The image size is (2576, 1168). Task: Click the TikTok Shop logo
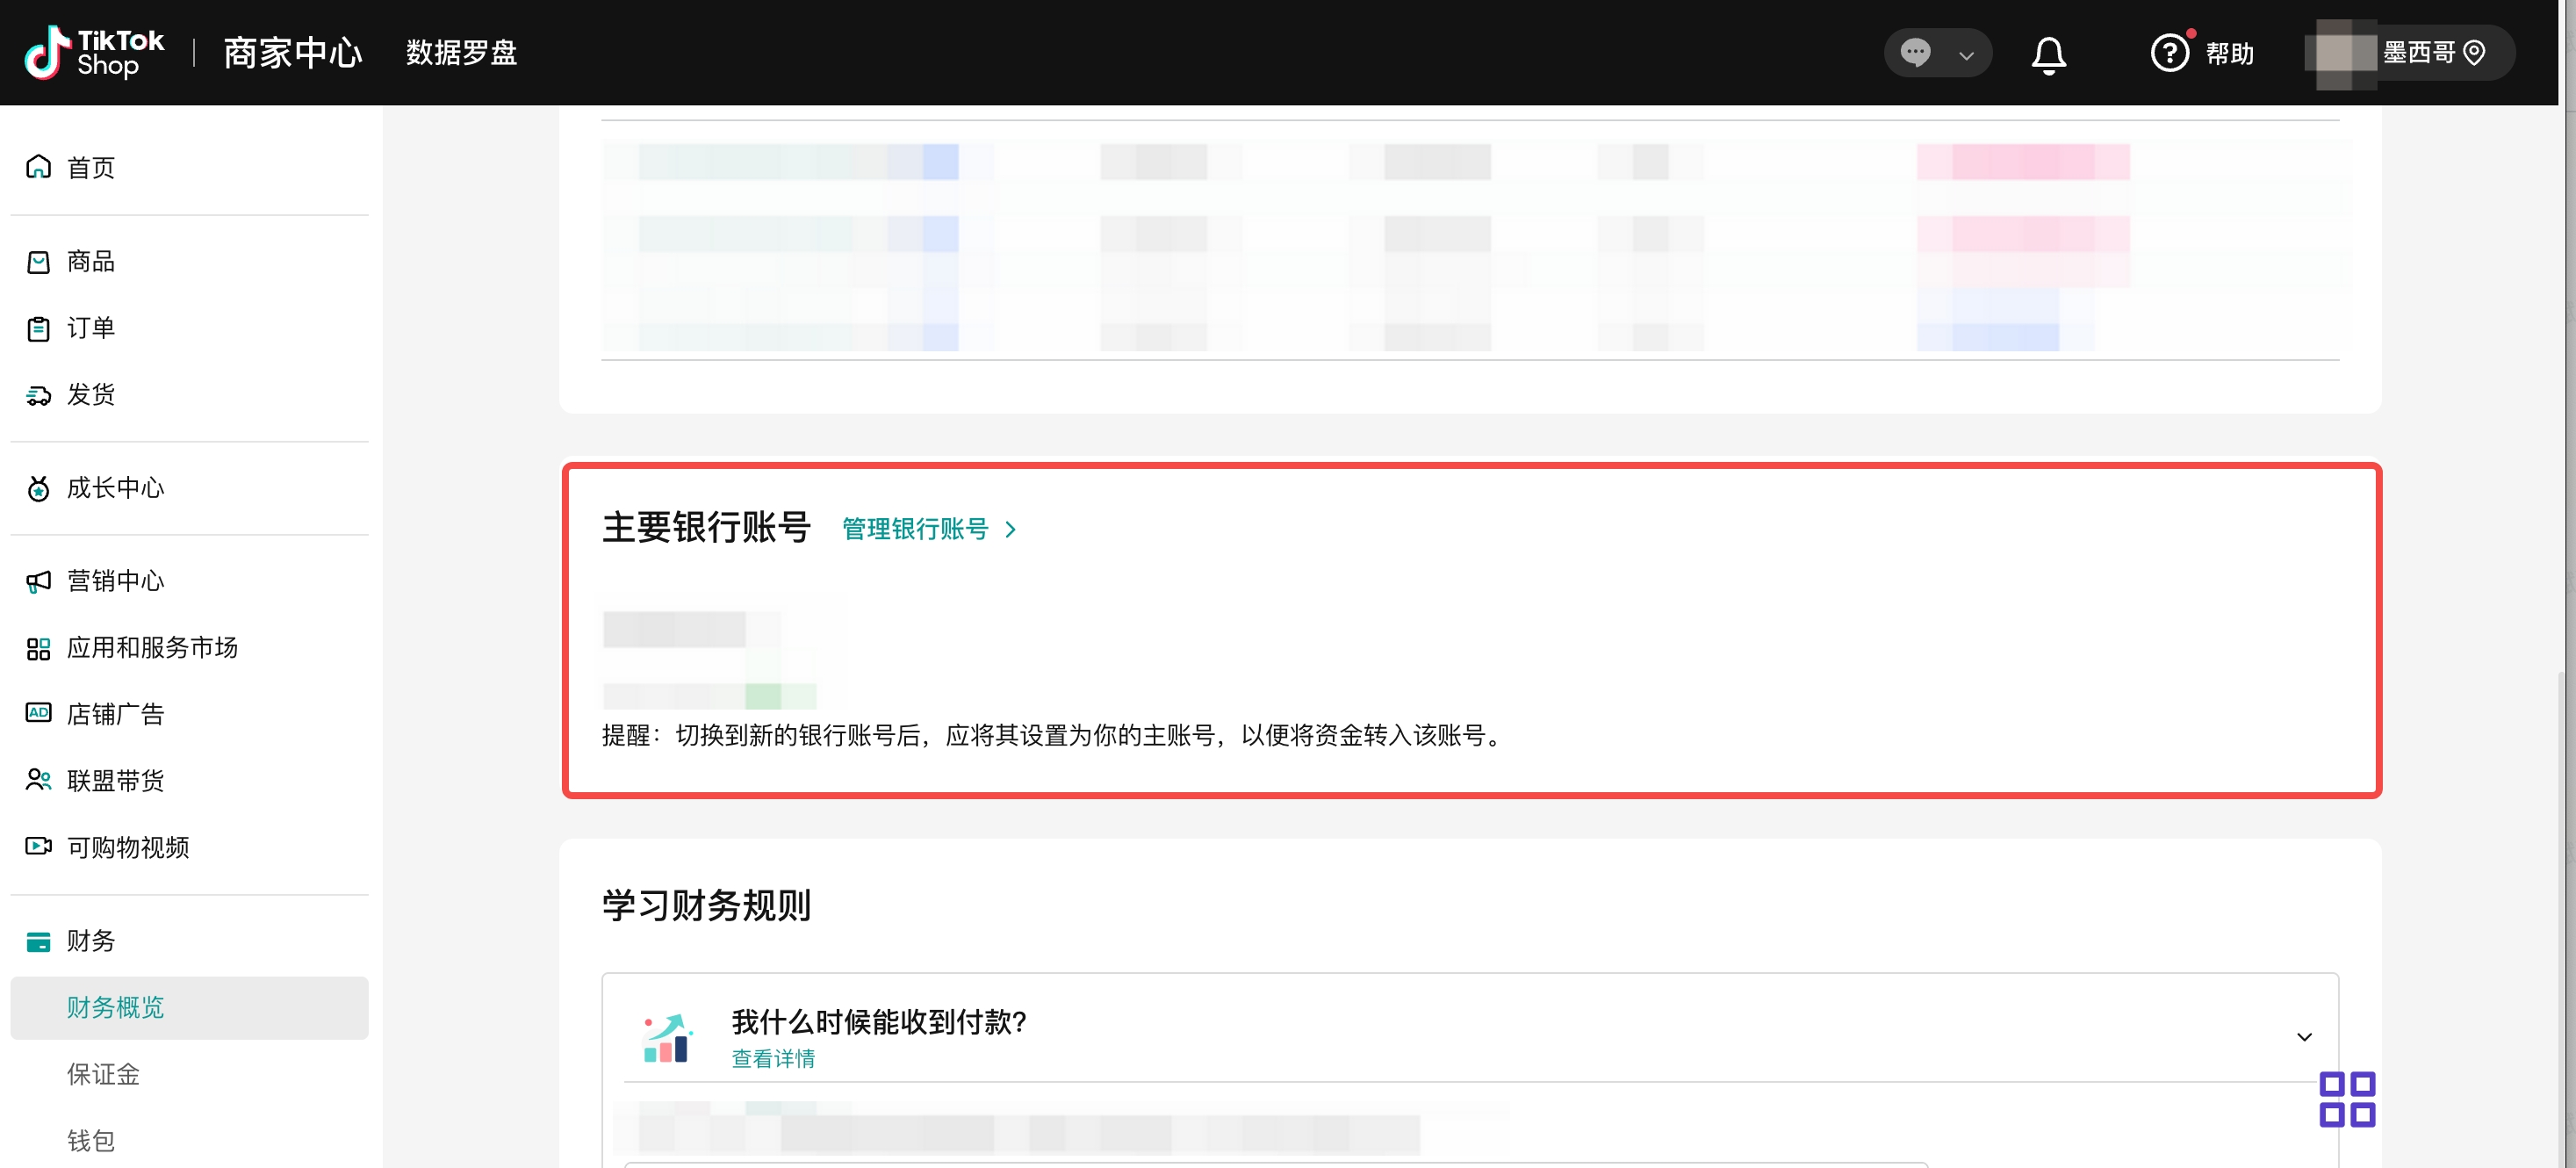(x=94, y=52)
